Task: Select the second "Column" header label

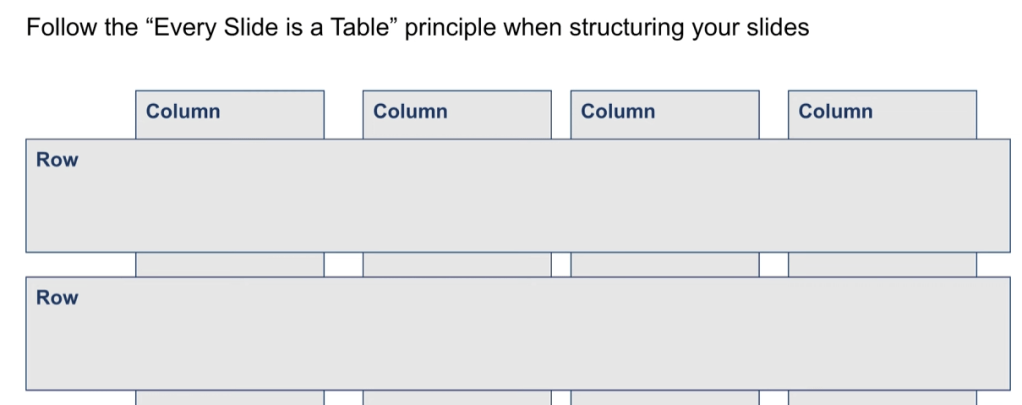Action: [x=410, y=112]
